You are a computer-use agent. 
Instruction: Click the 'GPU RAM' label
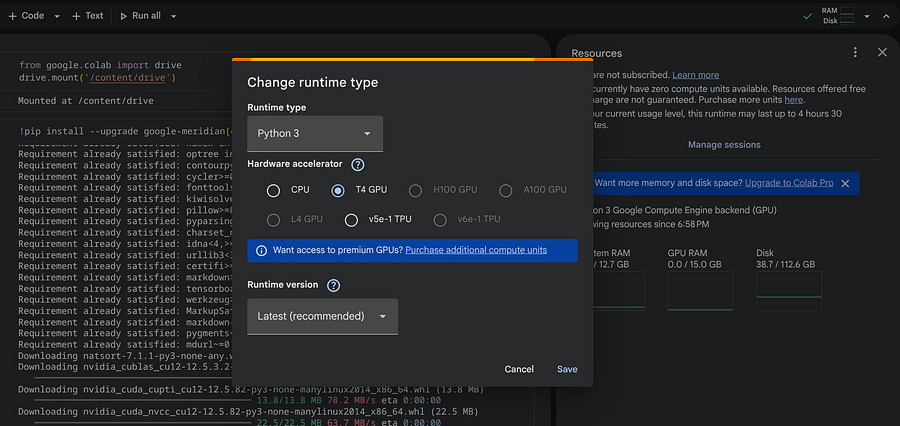click(688, 253)
